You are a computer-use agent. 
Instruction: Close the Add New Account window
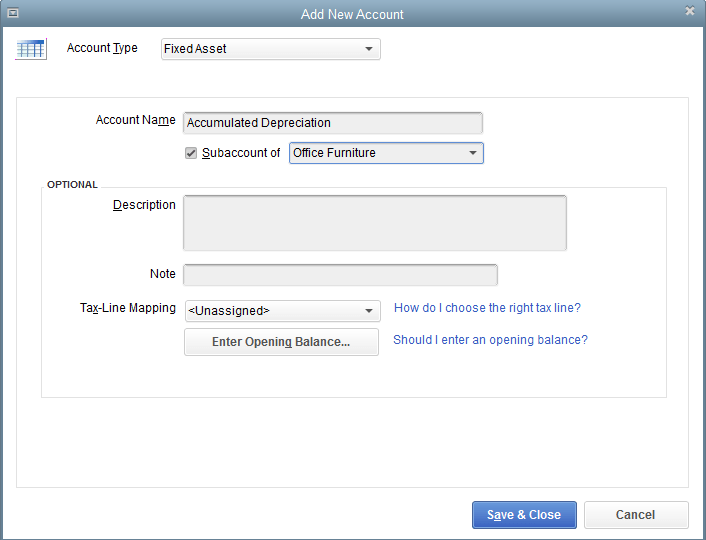tap(689, 12)
